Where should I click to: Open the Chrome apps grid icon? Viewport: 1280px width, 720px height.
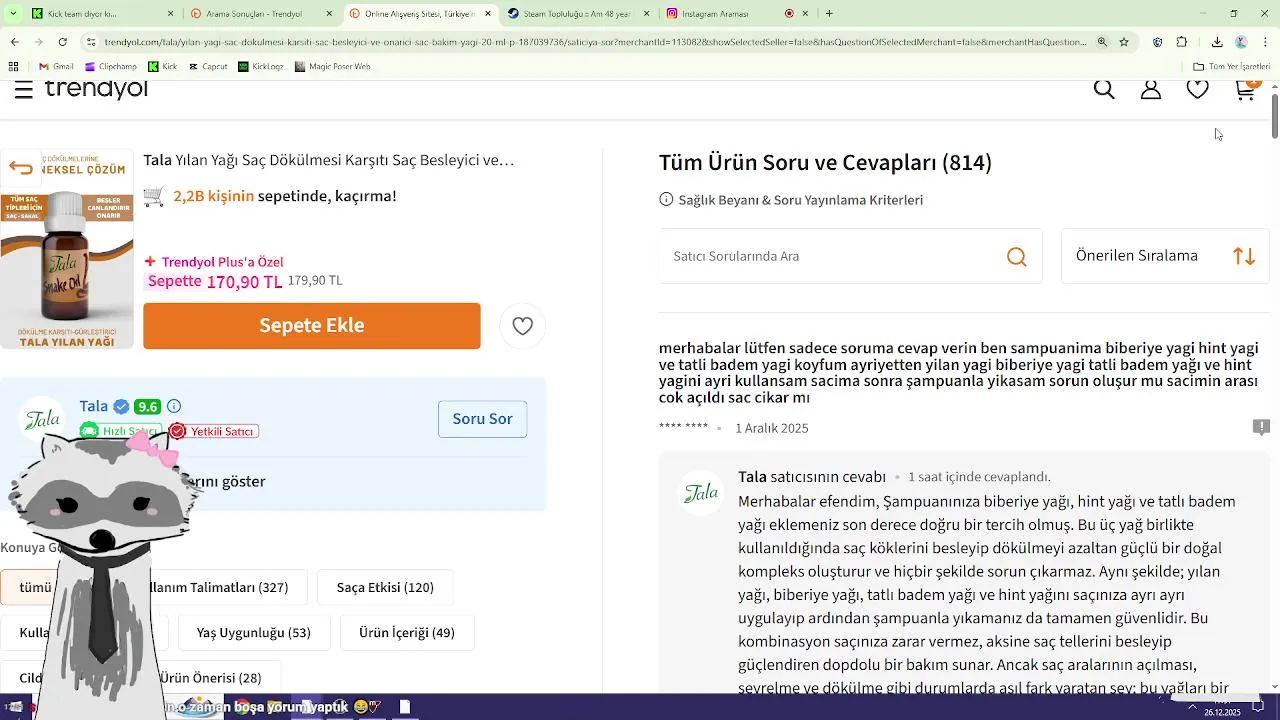[14, 66]
